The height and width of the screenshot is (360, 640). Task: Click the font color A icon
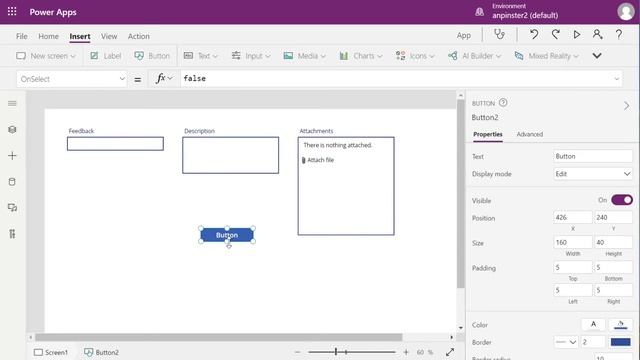[593, 324]
